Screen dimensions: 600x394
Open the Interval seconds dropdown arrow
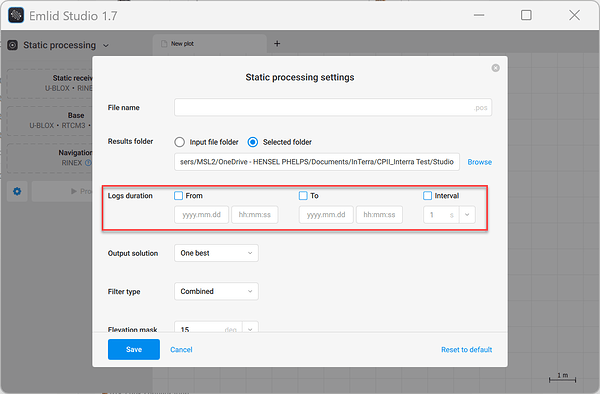(x=467, y=215)
